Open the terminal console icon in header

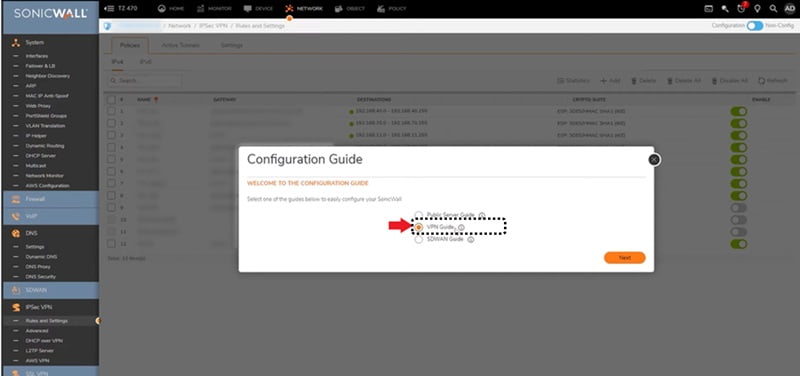point(709,9)
